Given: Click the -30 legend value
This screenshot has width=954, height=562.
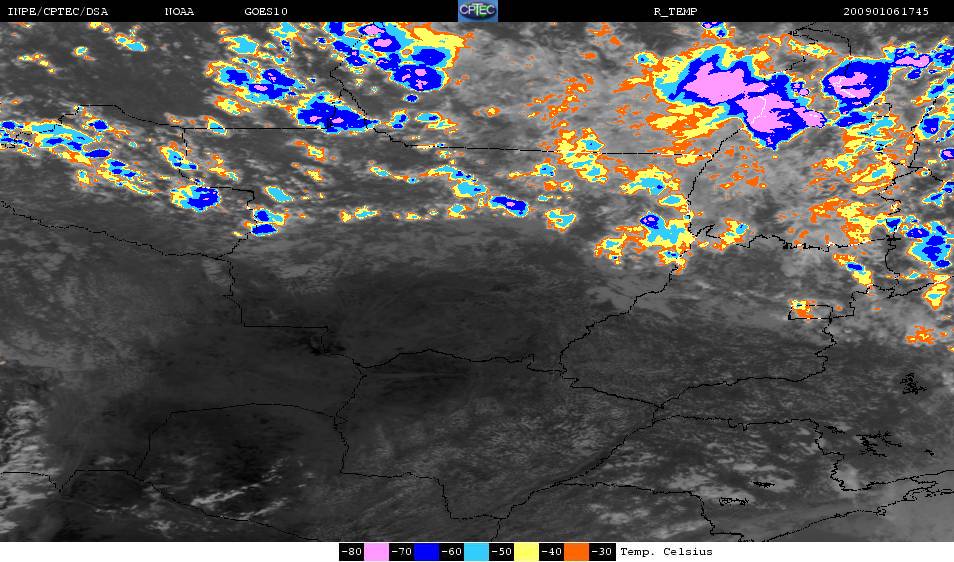Looking at the screenshot, I should coord(601,552).
